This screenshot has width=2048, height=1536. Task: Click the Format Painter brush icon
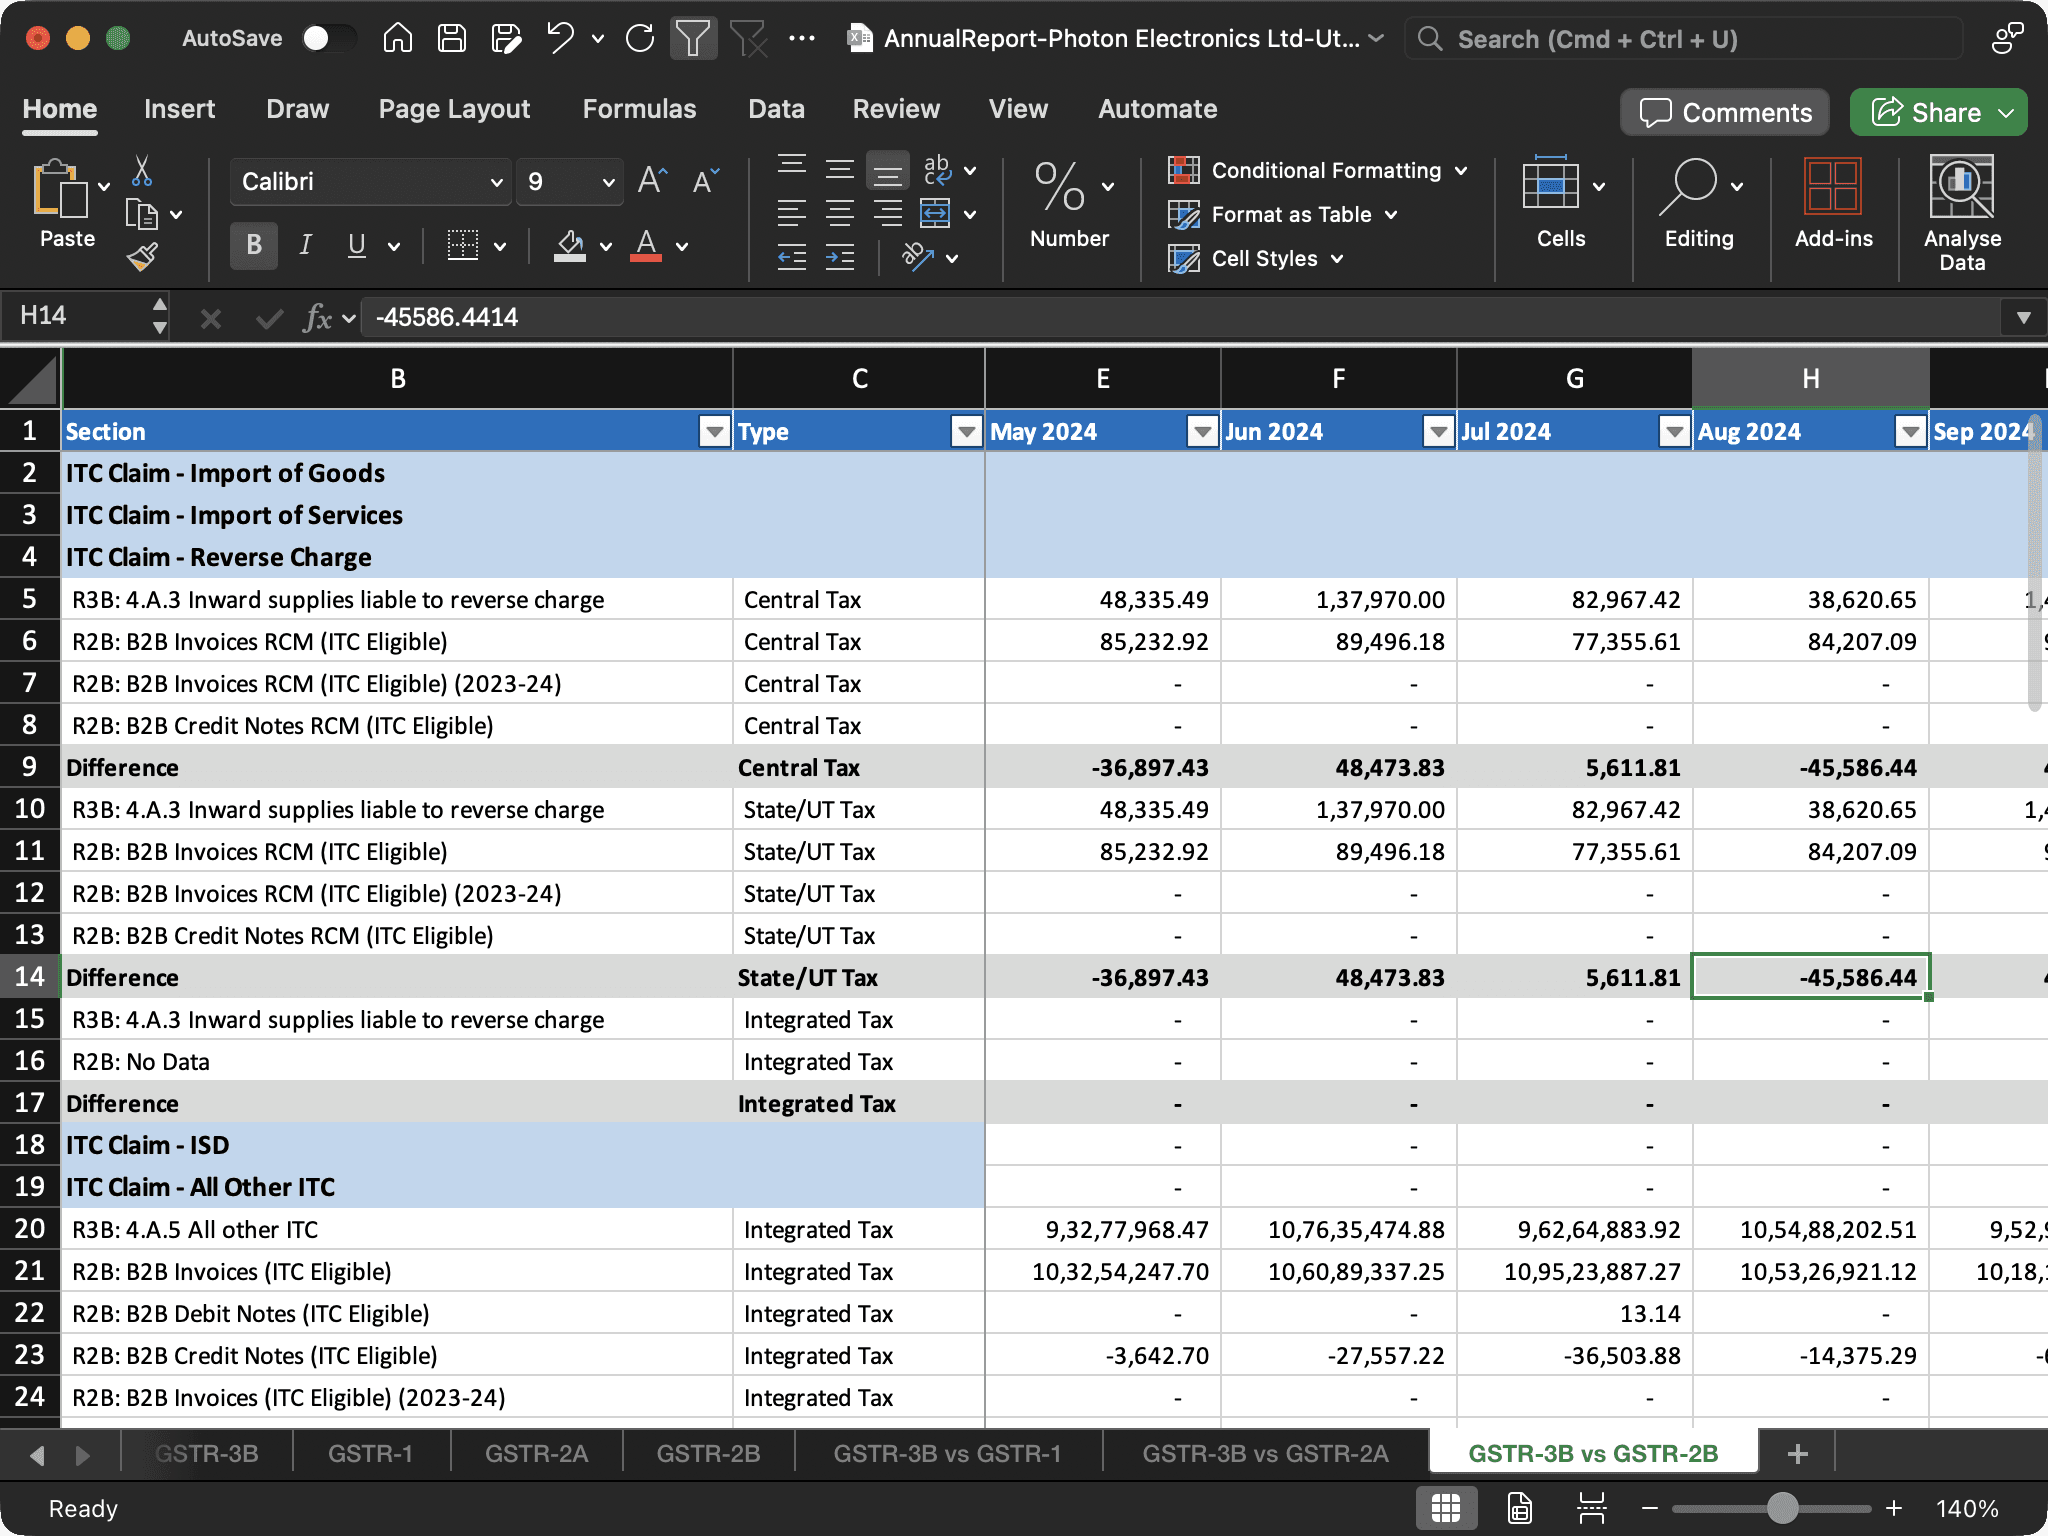coord(142,258)
